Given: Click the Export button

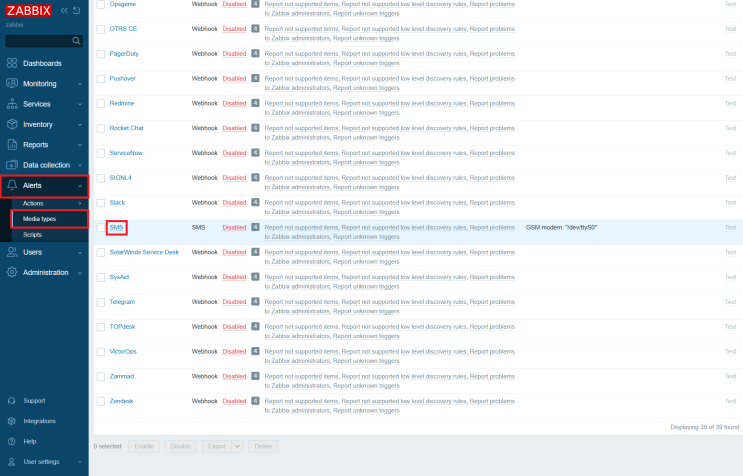Looking at the screenshot, I should point(217,446).
